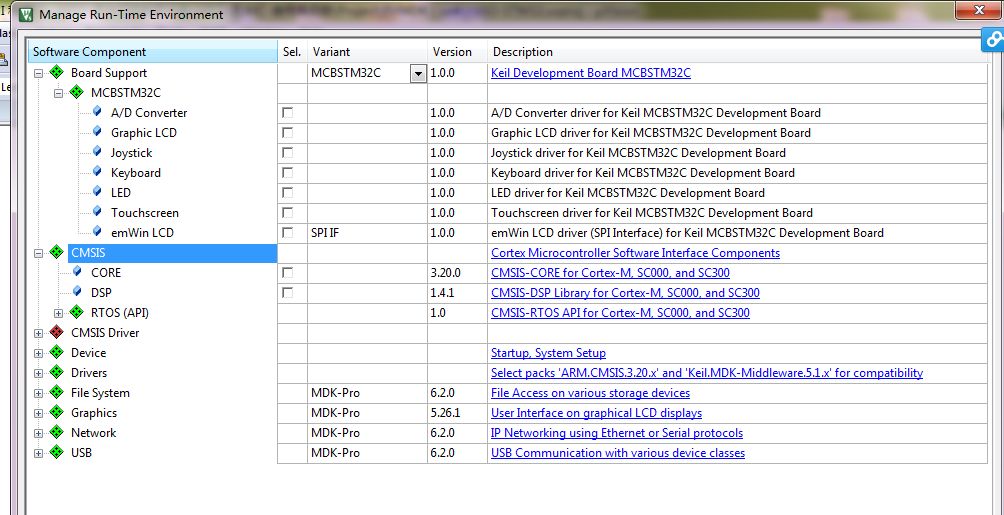This screenshot has height=515, width=1004.
Task: Open User Interface on graphical LCD displays link
Action: tap(596, 413)
